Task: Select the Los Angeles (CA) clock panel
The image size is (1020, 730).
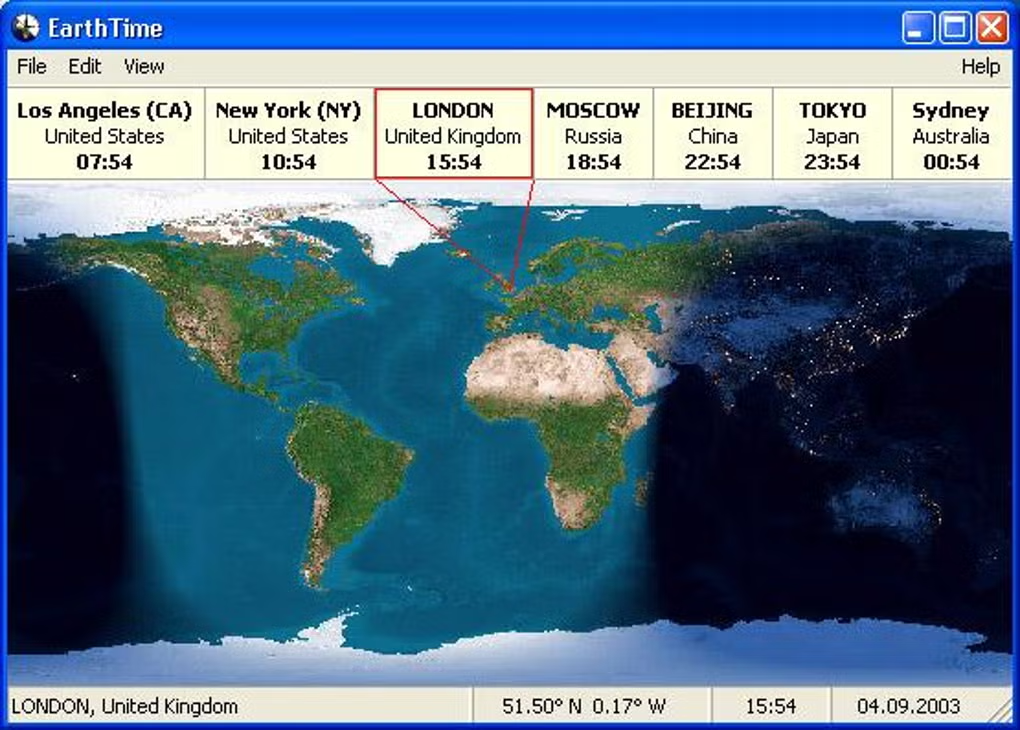Action: tap(105, 134)
